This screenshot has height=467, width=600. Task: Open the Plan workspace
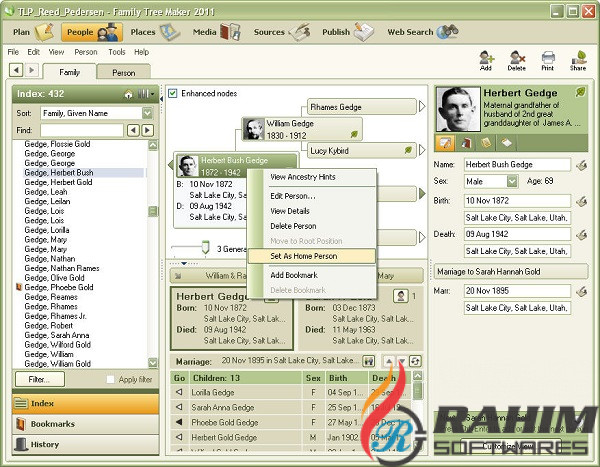click(33, 32)
